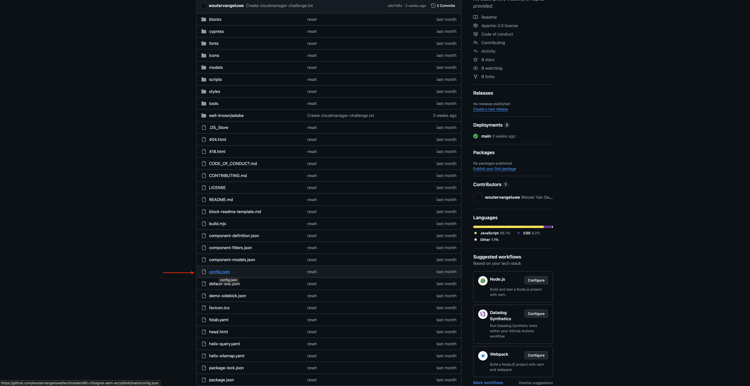Click the folder icon next to tools

click(x=204, y=103)
